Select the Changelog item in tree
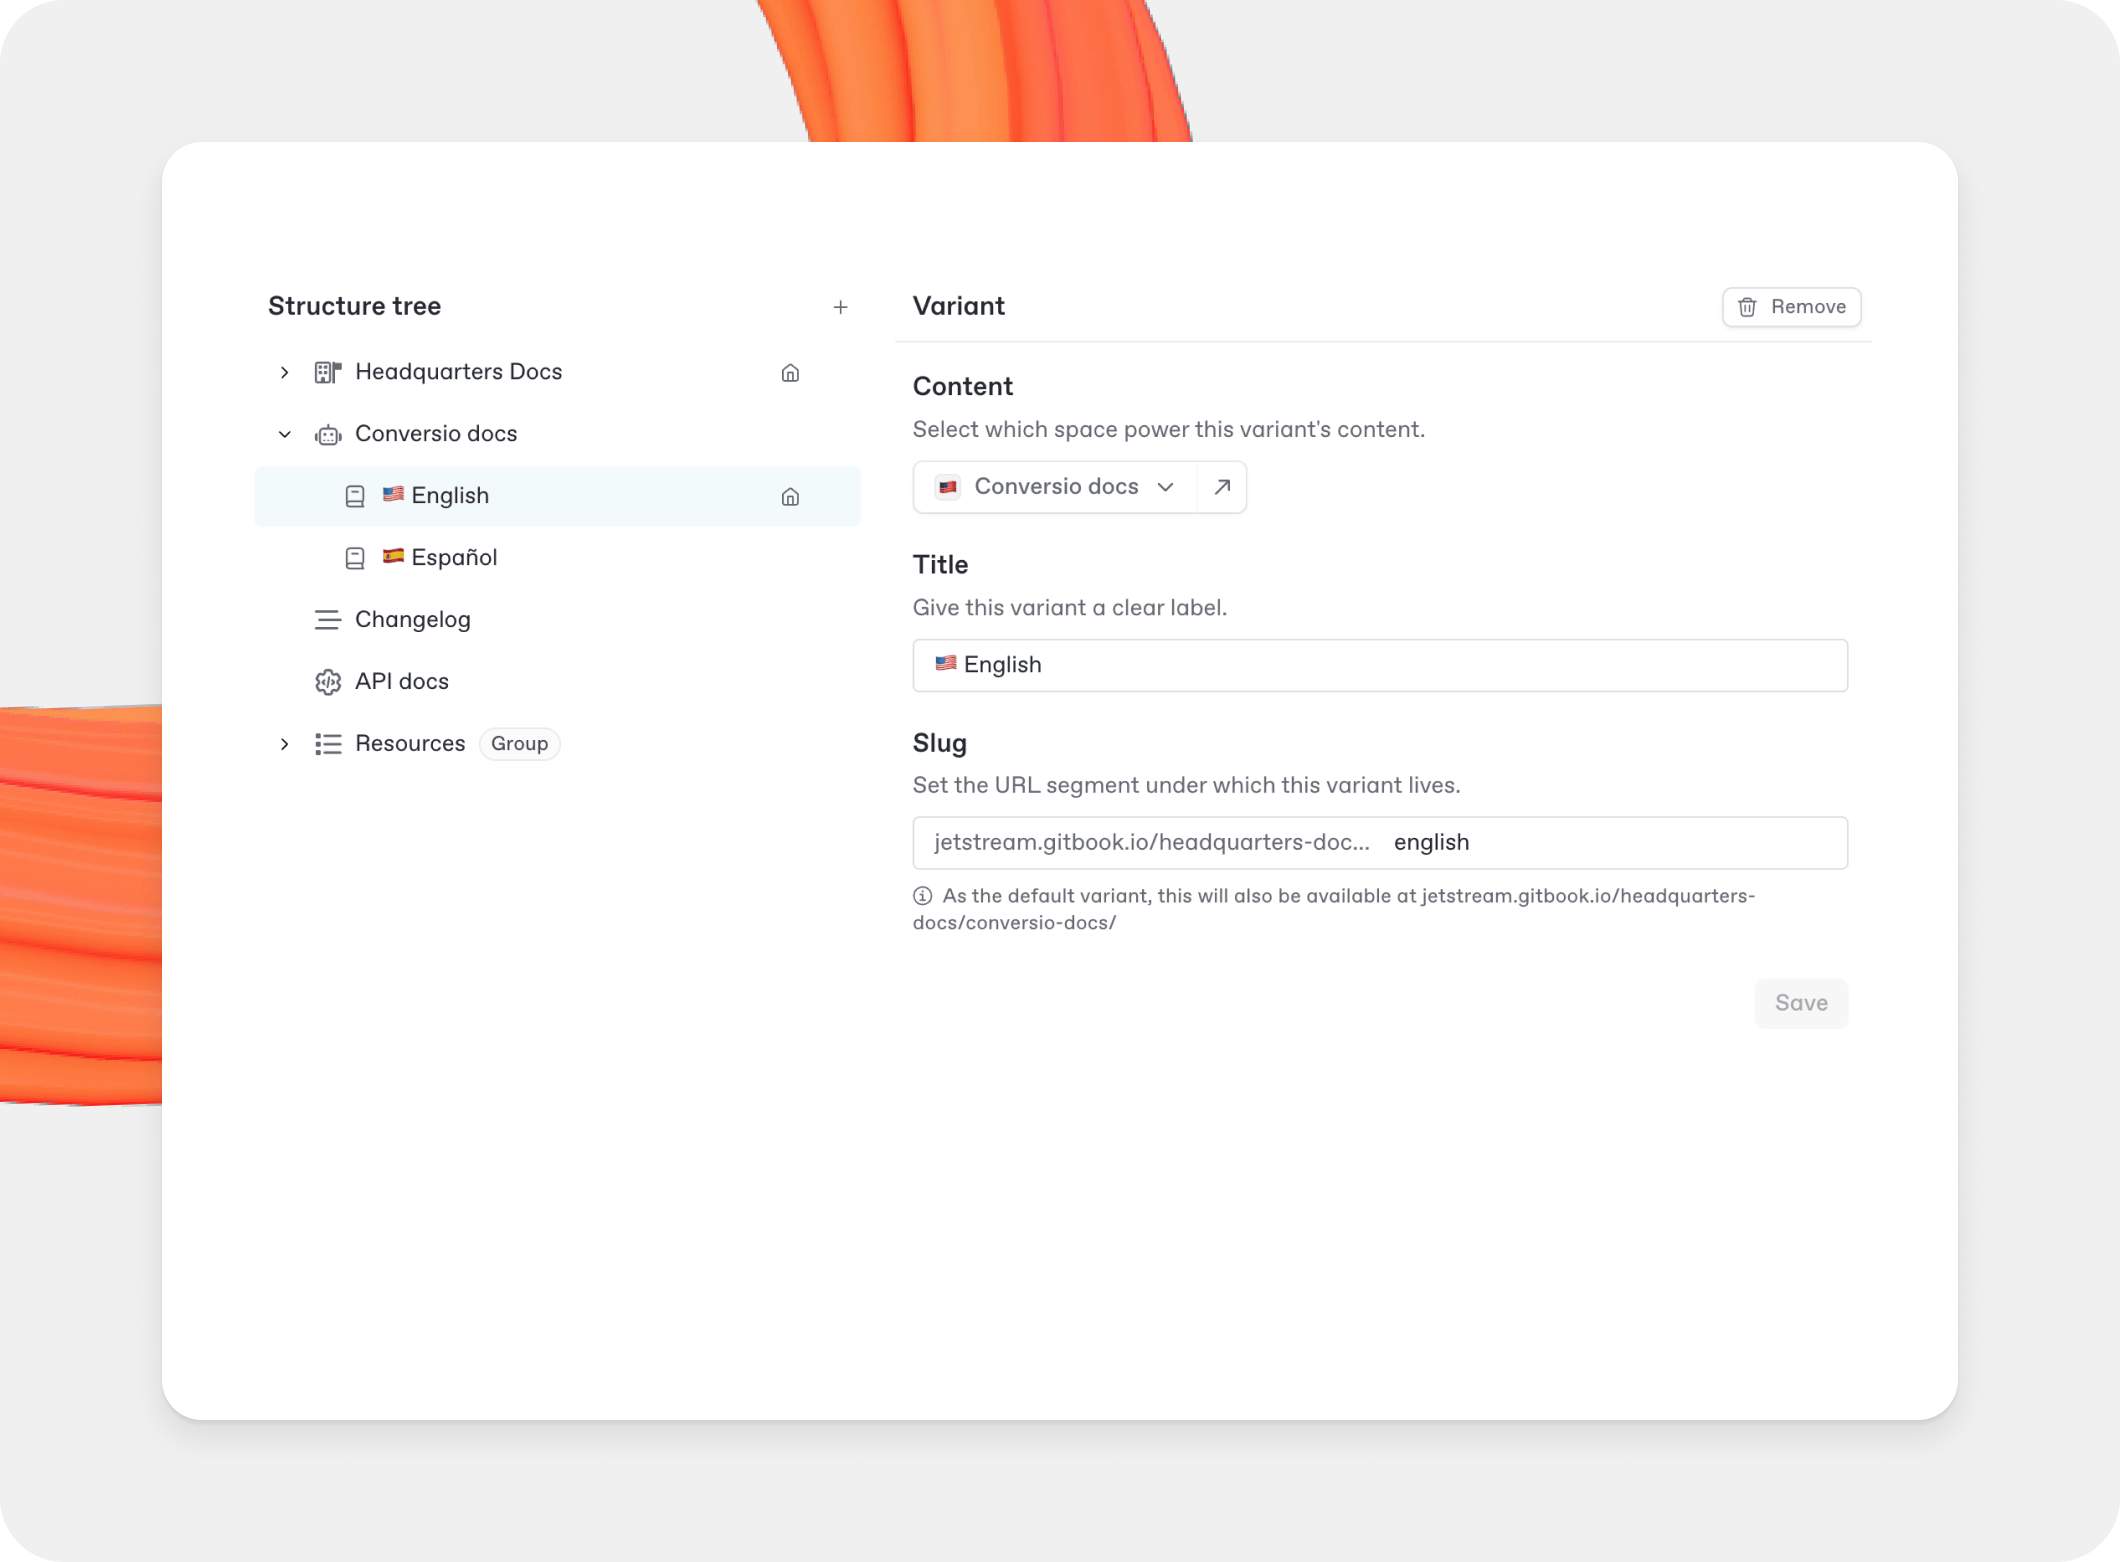2120x1562 pixels. point(412,620)
